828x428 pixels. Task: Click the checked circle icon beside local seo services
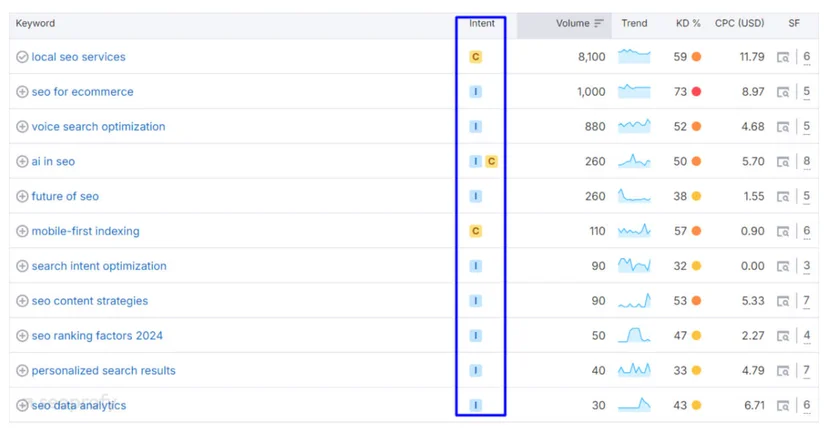pos(22,57)
